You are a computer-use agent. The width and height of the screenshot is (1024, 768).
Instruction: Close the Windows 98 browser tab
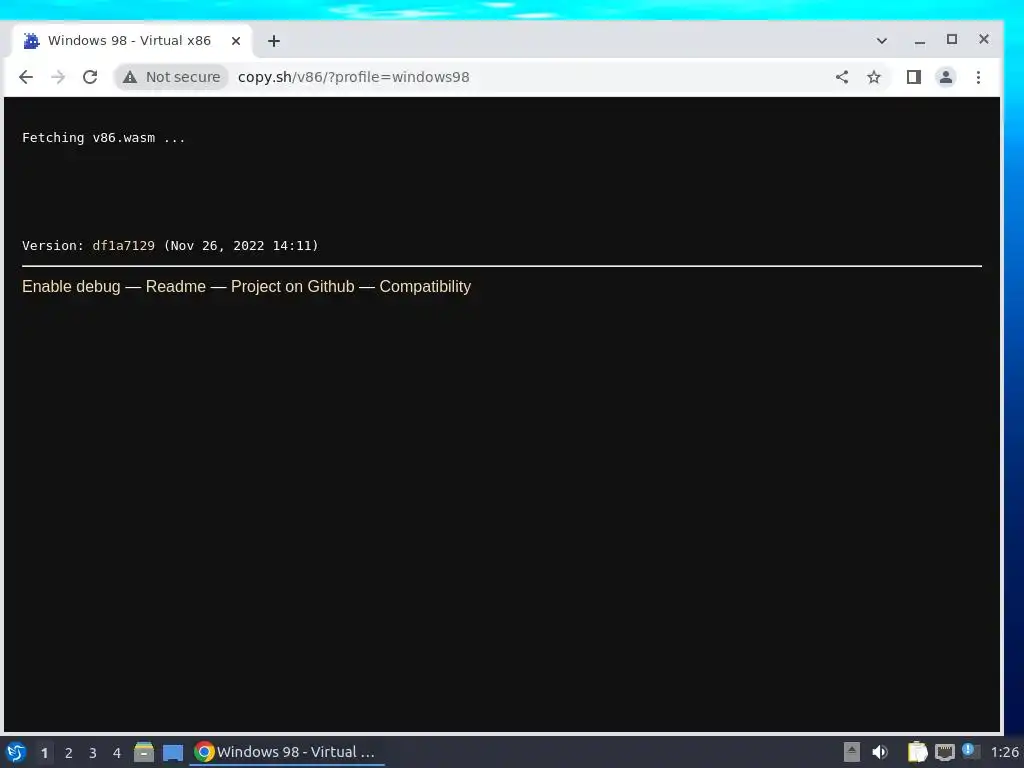click(236, 40)
